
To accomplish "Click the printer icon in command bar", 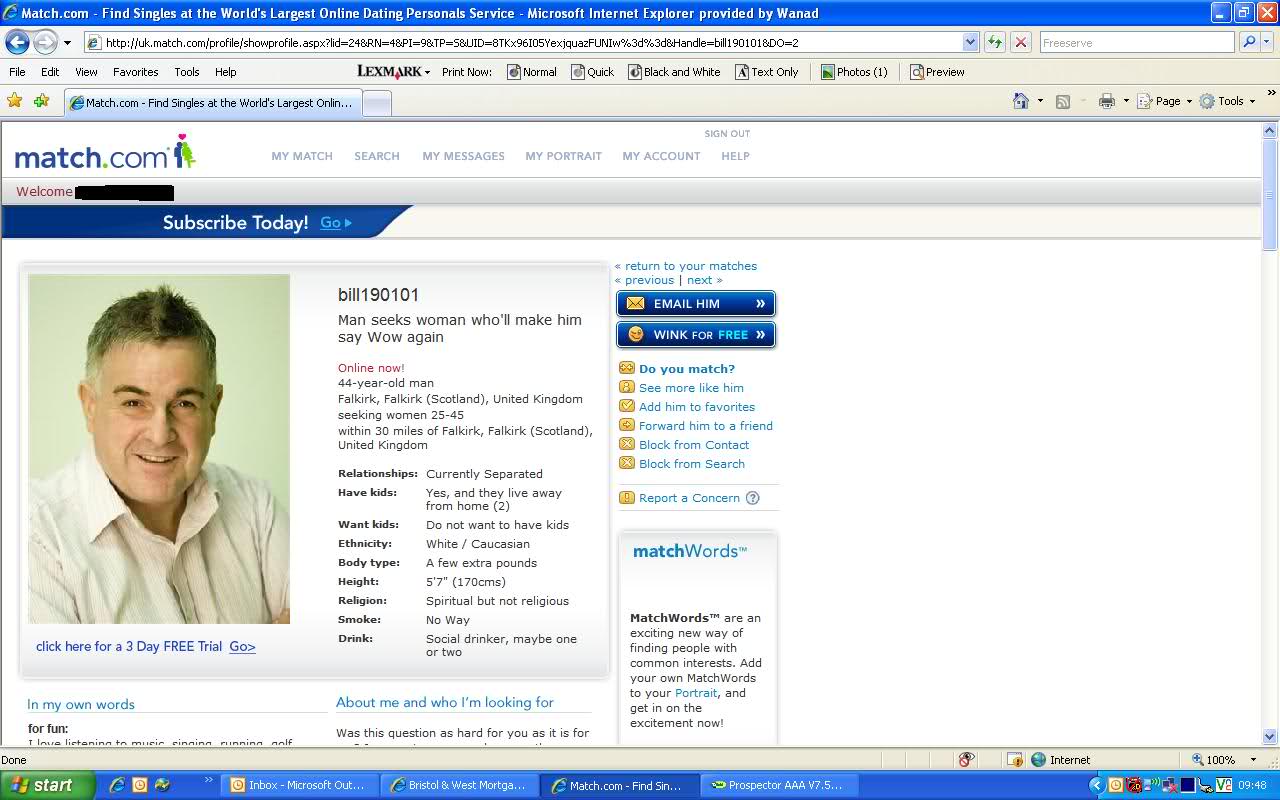I will tap(1106, 101).
